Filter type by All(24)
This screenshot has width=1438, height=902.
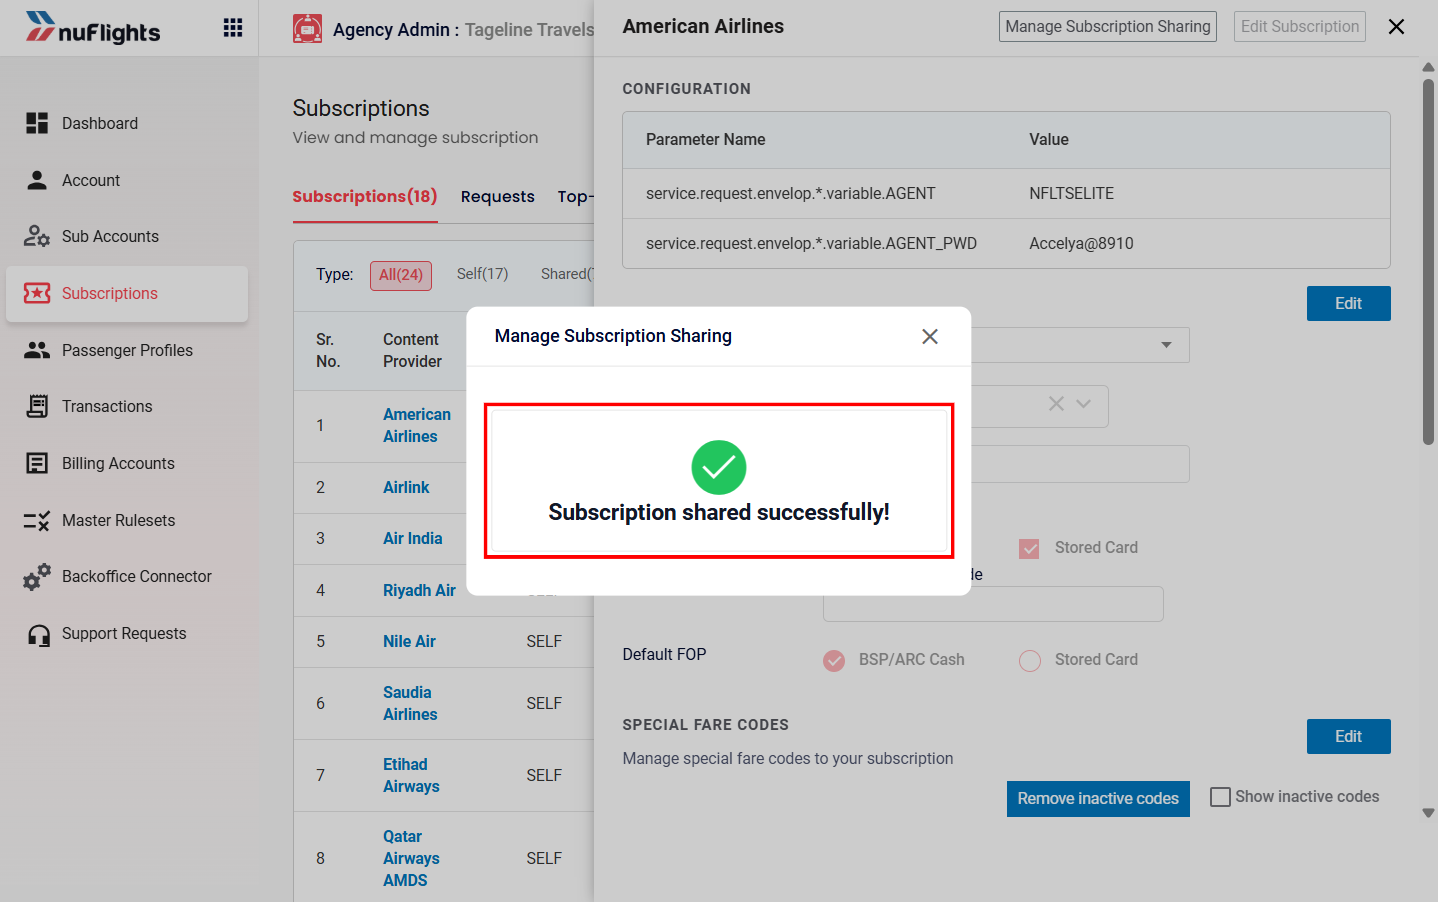click(x=401, y=275)
